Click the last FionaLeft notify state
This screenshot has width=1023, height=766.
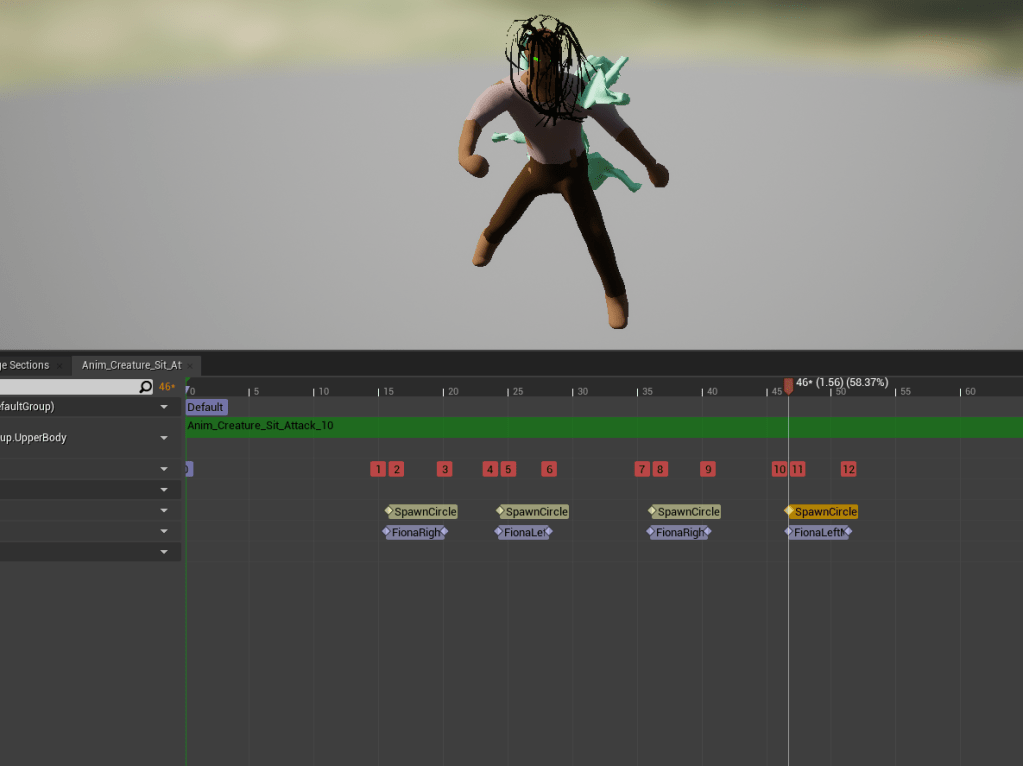[819, 533]
